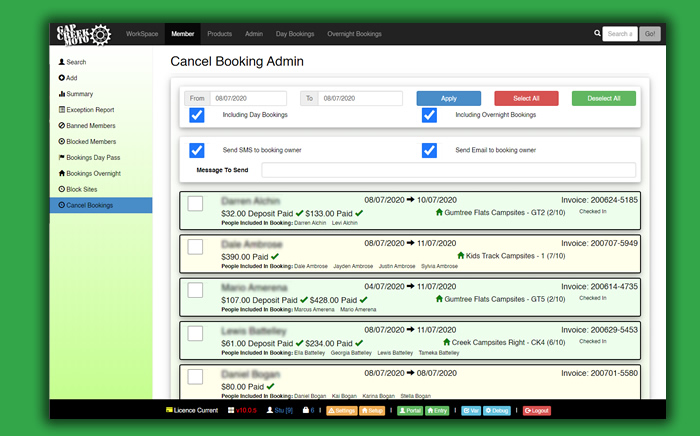
Task: Click Checked In label for invoice 200629-5453
Action: [x=593, y=341]
